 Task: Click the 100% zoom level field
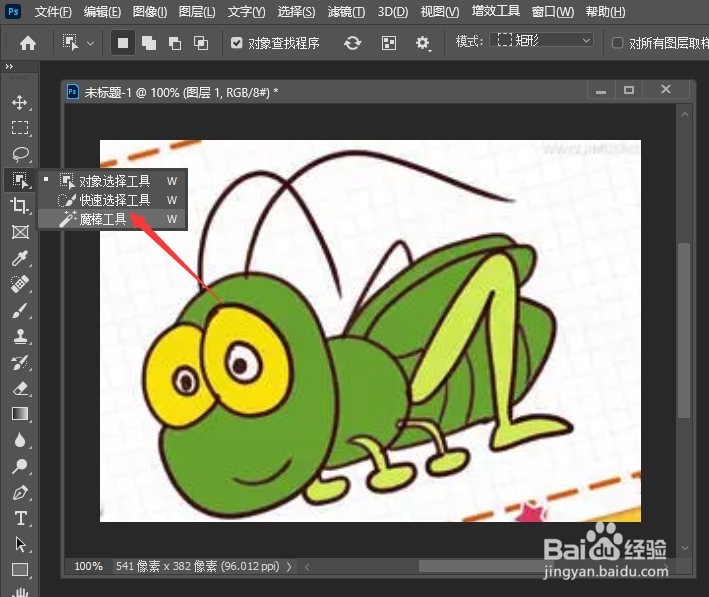click(x=88, y=566)
